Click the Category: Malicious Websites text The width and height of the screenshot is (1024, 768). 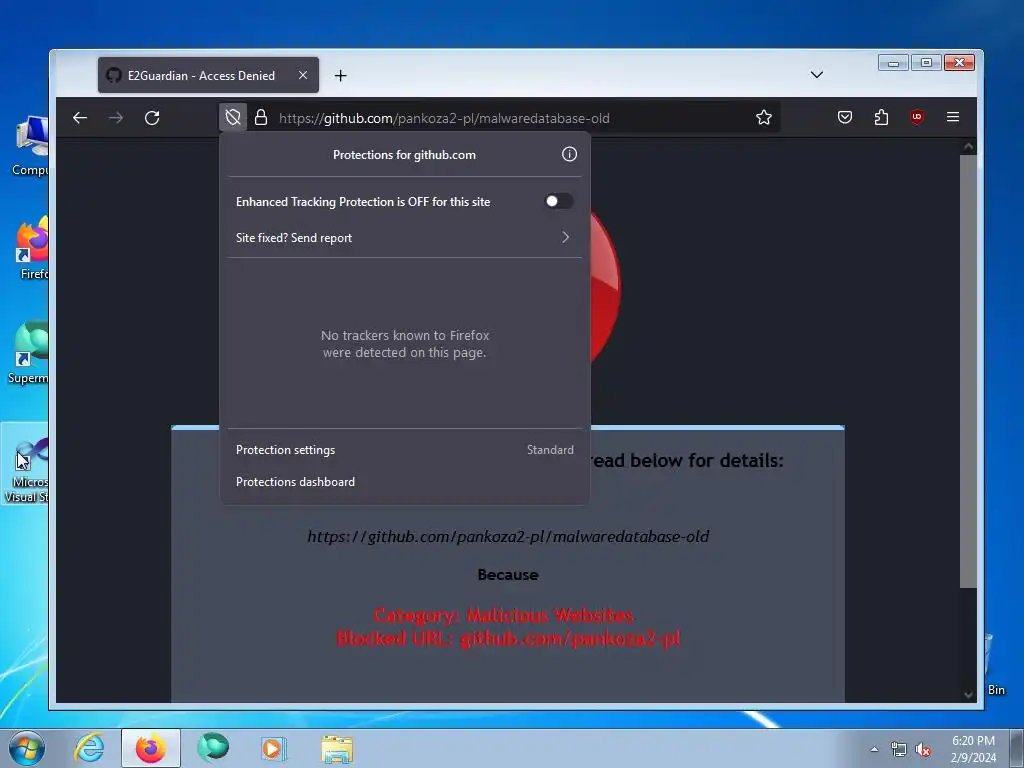(504, 615)
